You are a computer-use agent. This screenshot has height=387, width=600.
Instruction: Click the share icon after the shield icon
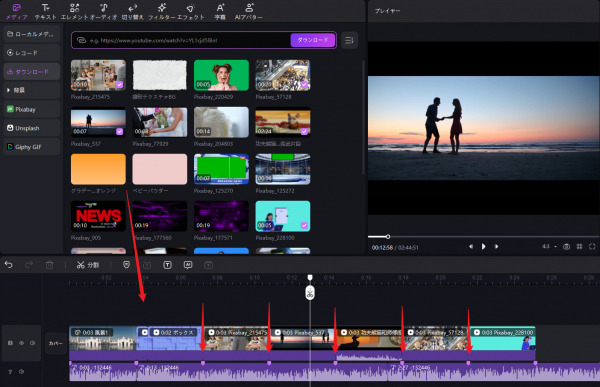(147, 265)
